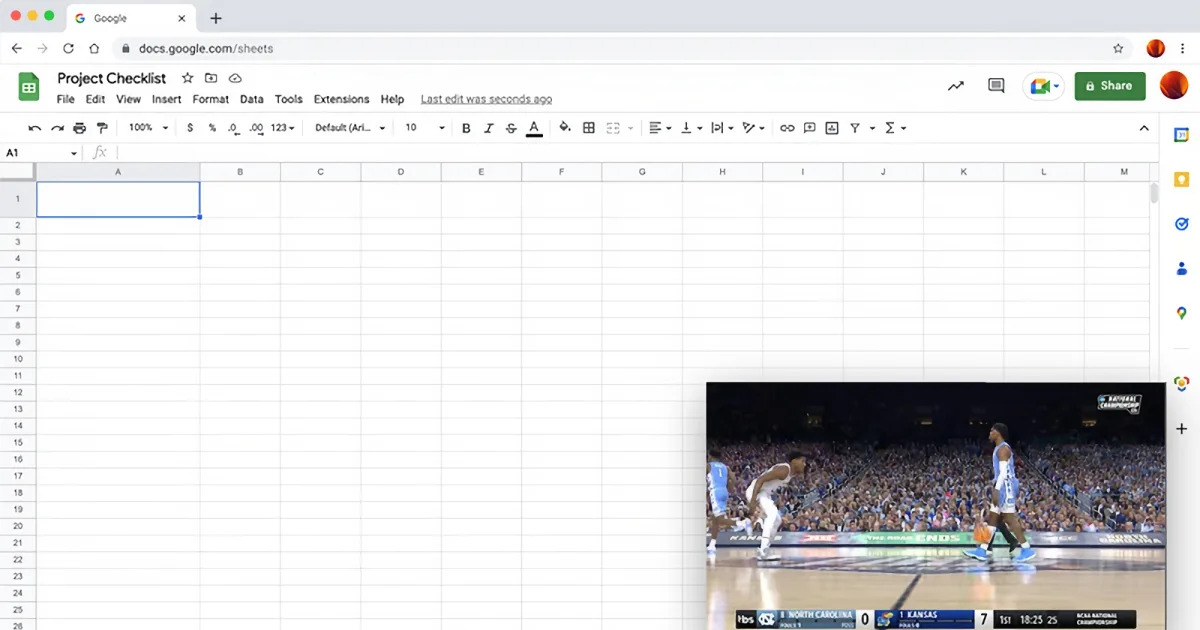
Task: Open the fill color picker
Action: pos(565,128)
